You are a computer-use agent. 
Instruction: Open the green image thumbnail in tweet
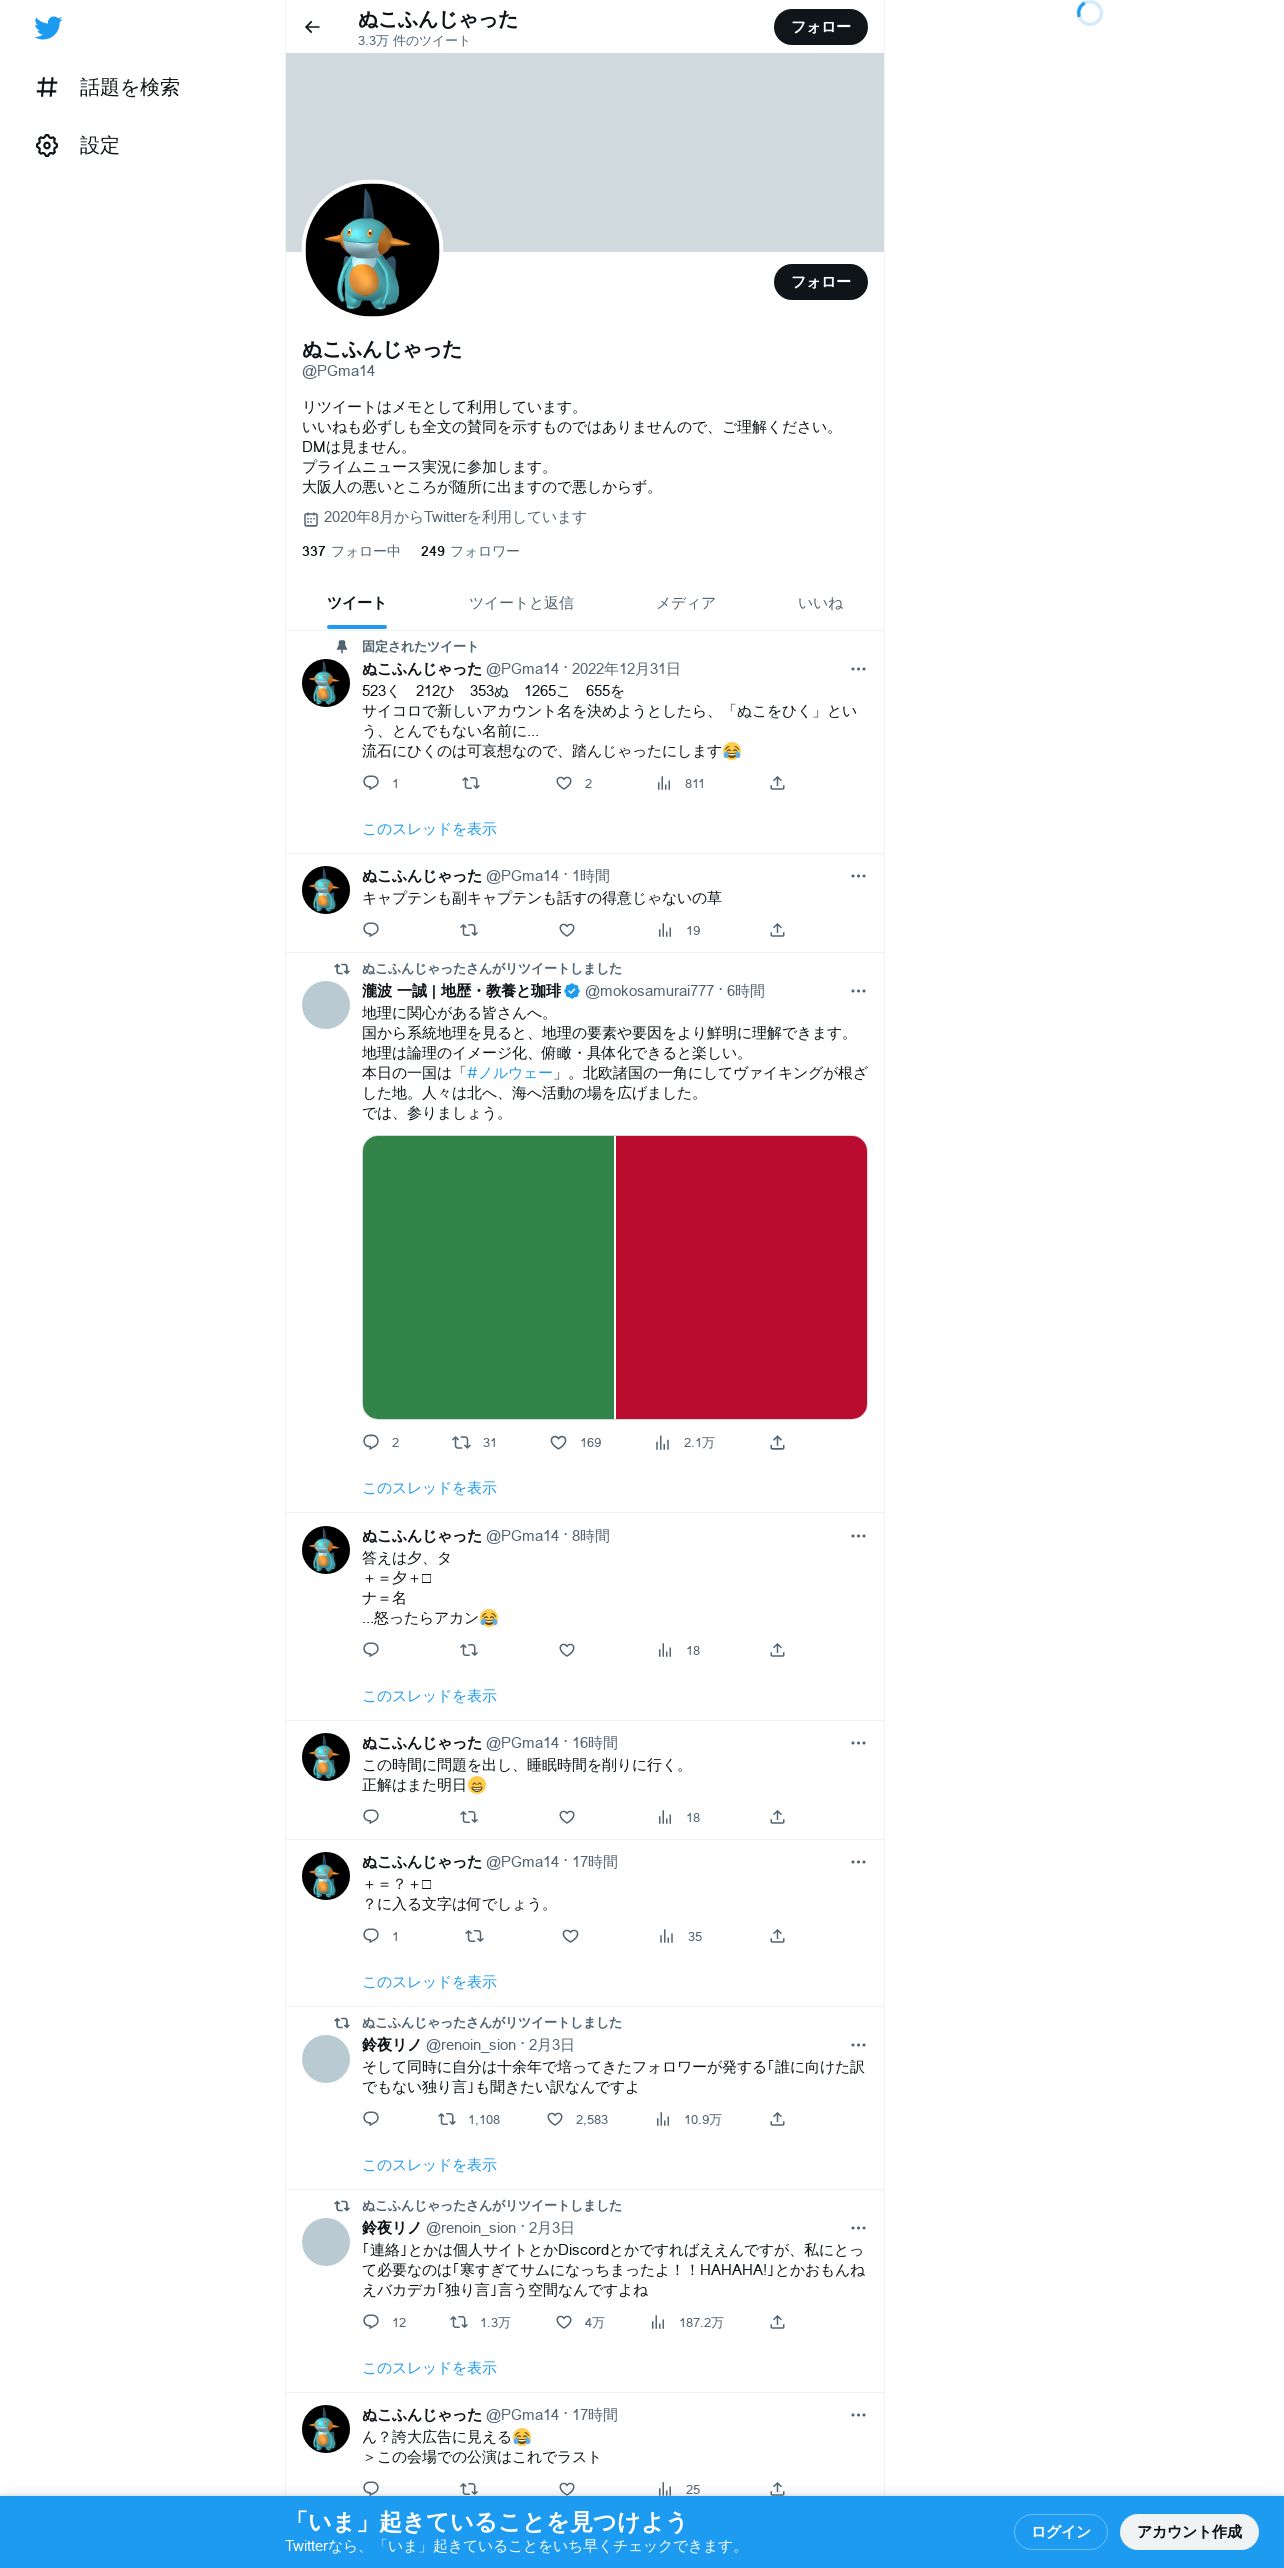tap(488, 1277)
